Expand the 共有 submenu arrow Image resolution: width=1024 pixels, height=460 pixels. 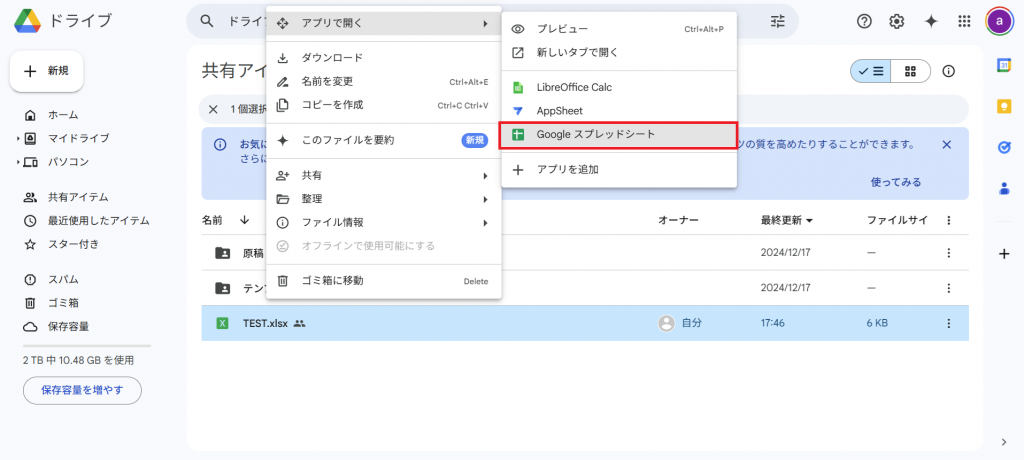pyautogui.click(x=485, y=176)
